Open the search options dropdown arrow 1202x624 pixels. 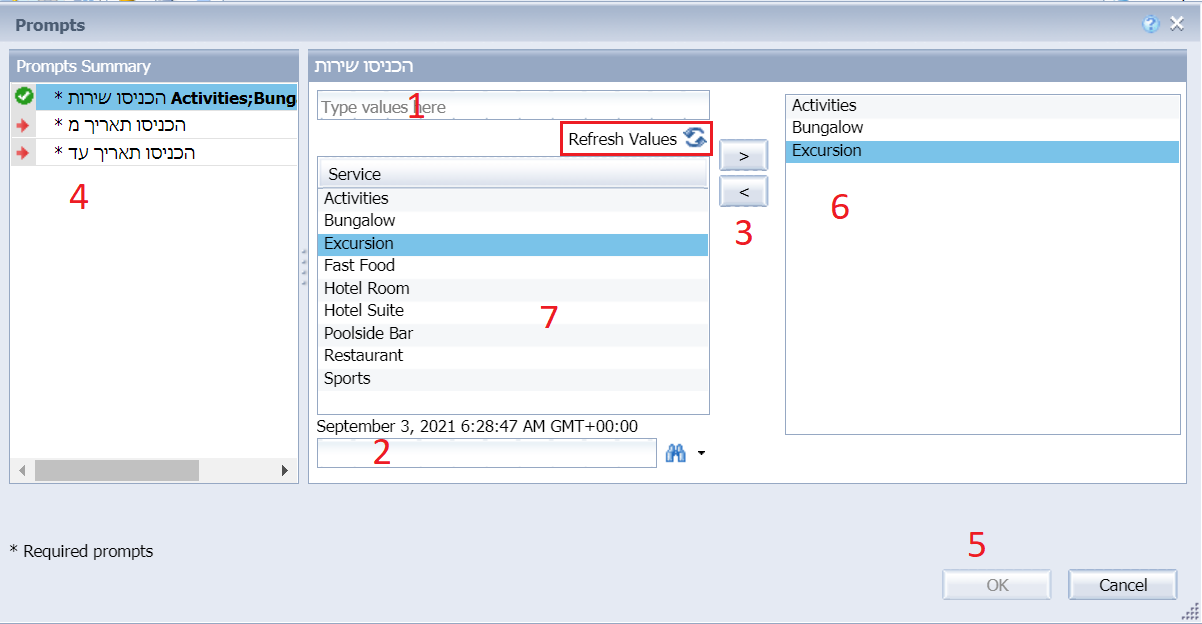click(x=701, y=454)
